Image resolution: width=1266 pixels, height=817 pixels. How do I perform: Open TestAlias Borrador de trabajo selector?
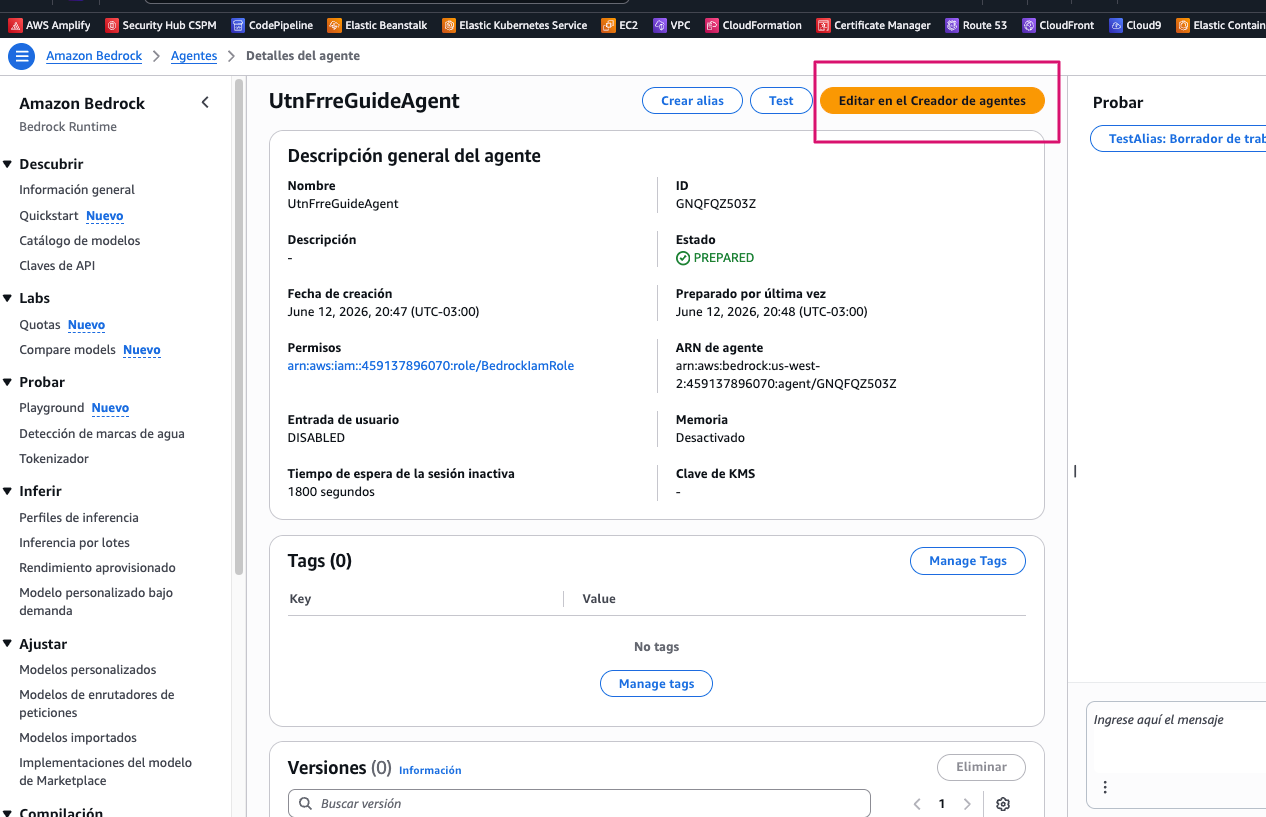tap(1180, 139)
